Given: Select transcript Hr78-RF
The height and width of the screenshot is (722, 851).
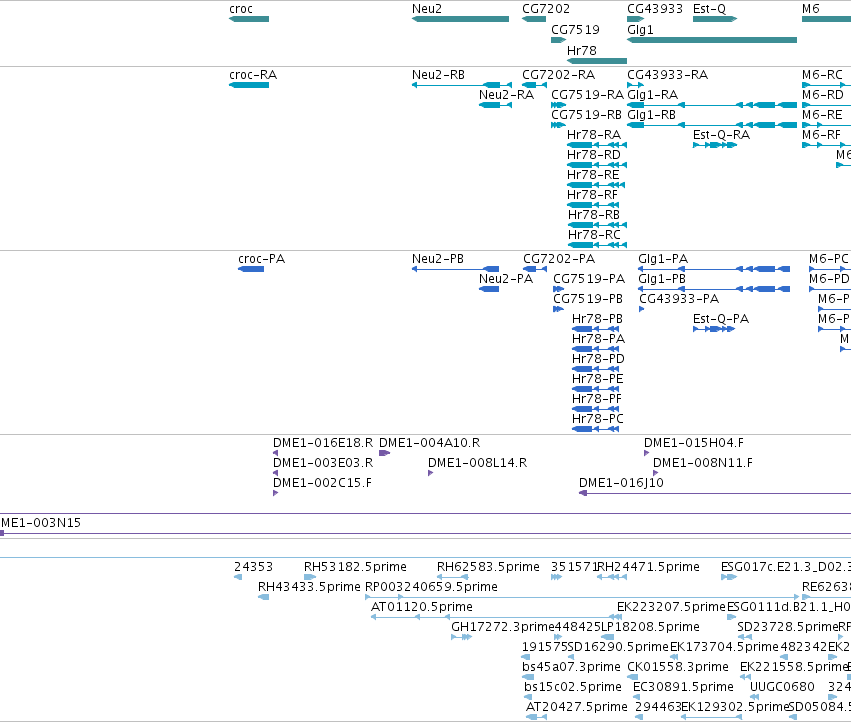Looking at the screenshot, I should [x=593, y=205].
